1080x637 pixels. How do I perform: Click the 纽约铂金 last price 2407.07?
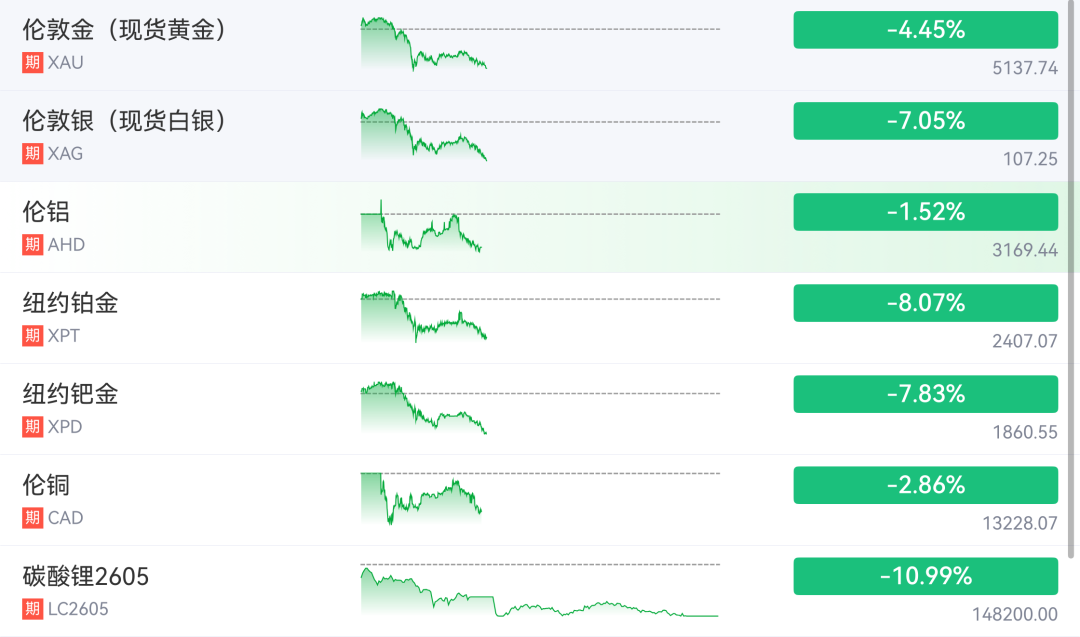tap(1024, 341)
